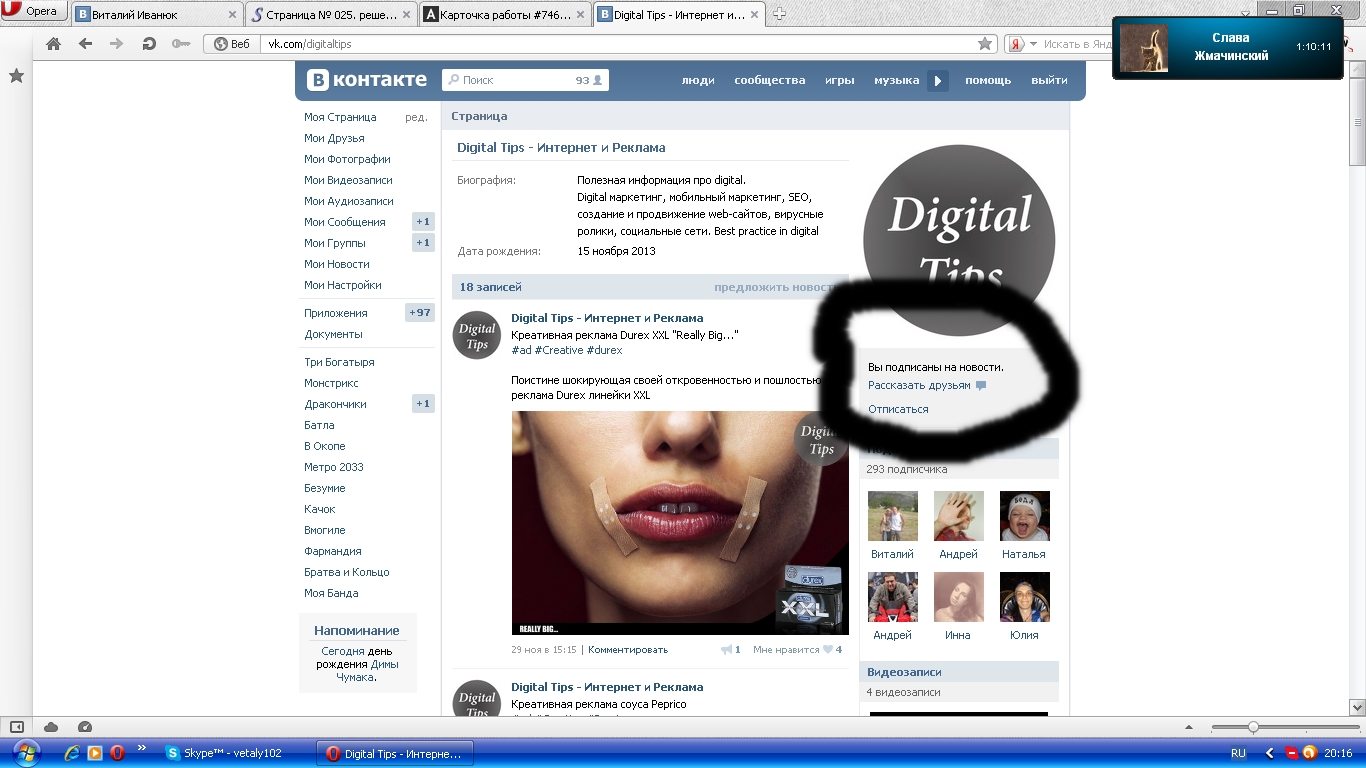Click the megaphone share icon under Durex post

tap(726, 649)
